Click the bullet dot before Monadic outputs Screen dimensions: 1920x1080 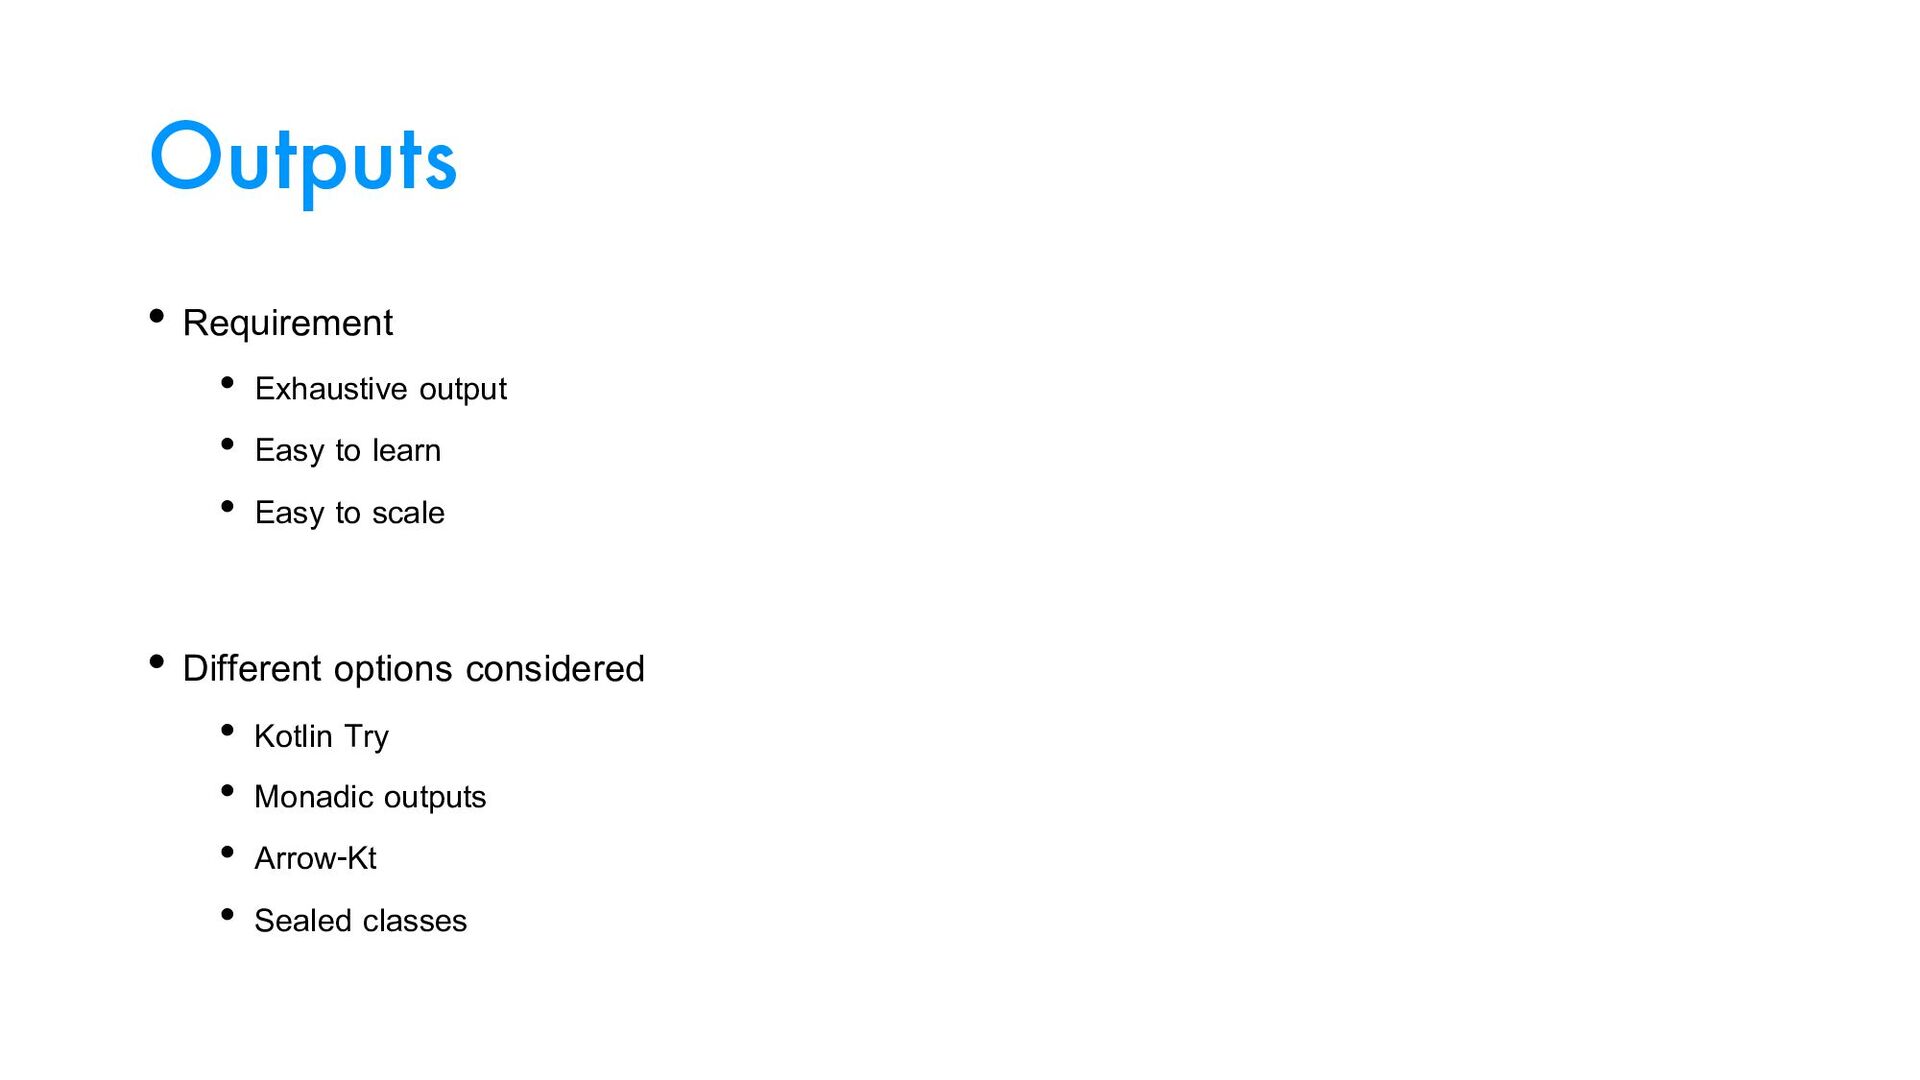228,791
